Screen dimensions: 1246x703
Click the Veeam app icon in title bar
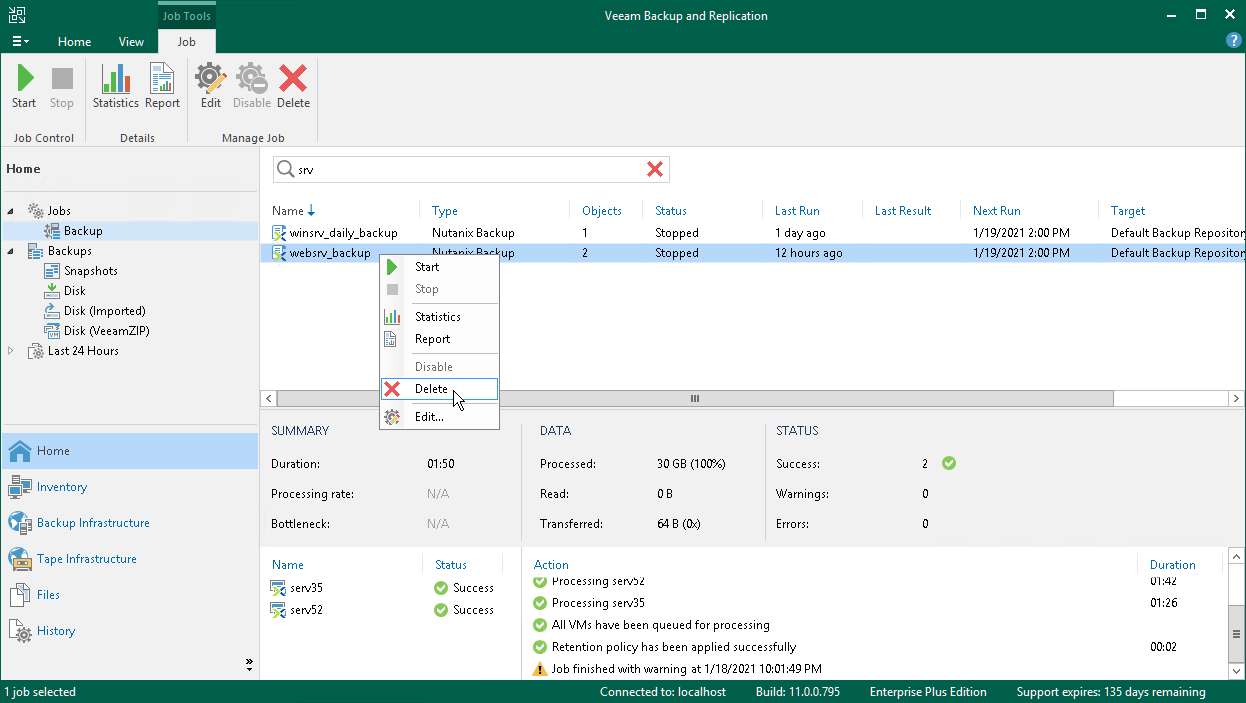(x=17, y=15)
